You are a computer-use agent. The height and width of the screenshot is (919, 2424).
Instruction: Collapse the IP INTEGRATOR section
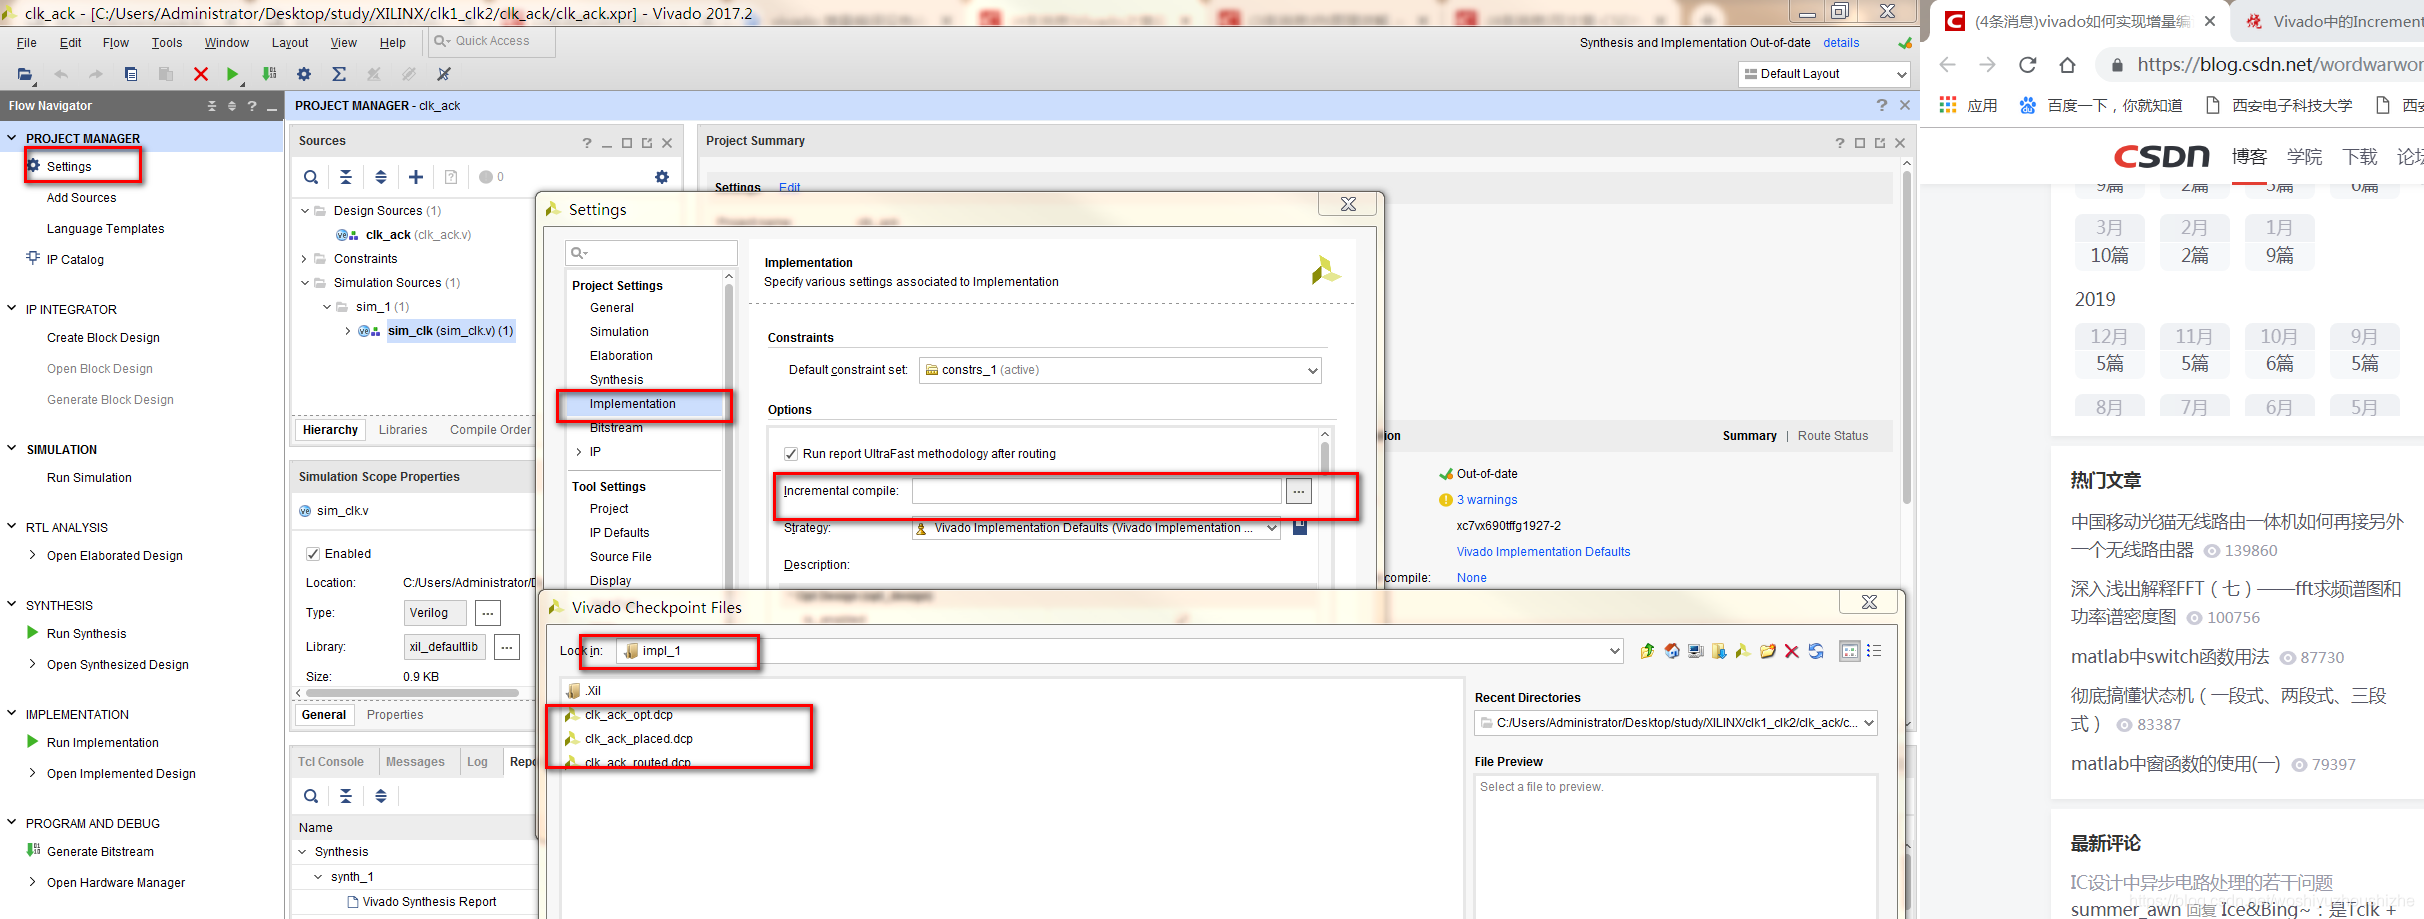click(x=12, y=309)
